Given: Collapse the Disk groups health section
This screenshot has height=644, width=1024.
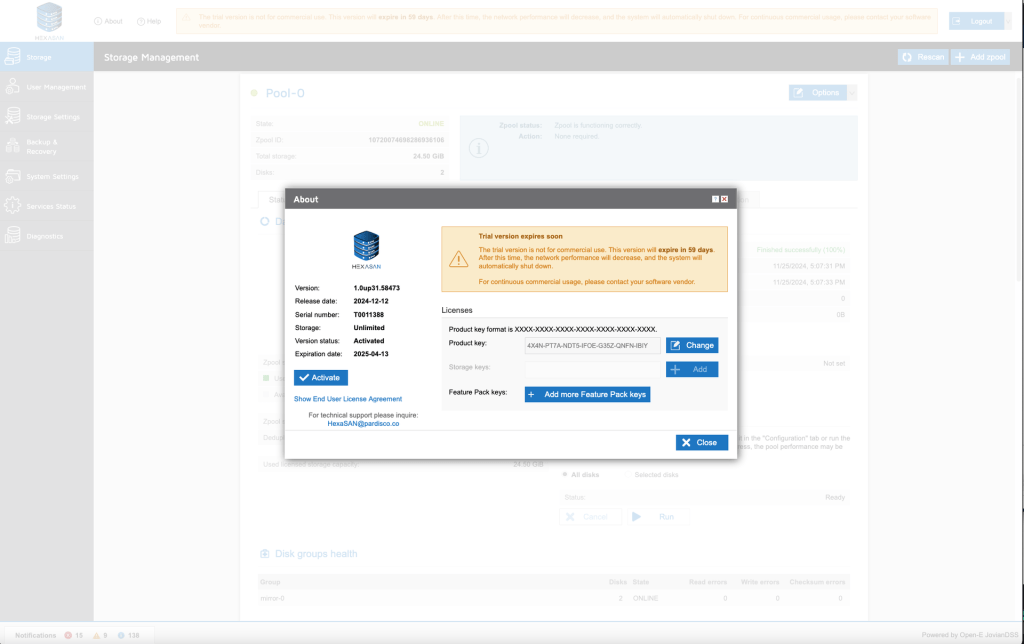Looking at the screenshot, I should (x=264, y=554).
